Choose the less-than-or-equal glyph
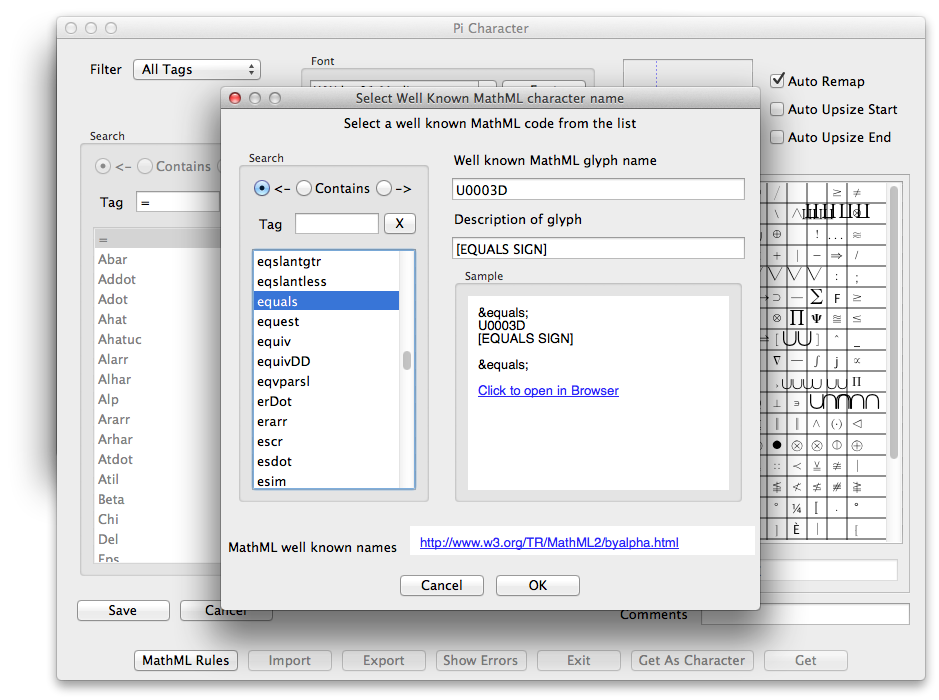Image resolution: width=939 pixels, height=700 pixels. (x=857, y=319)
